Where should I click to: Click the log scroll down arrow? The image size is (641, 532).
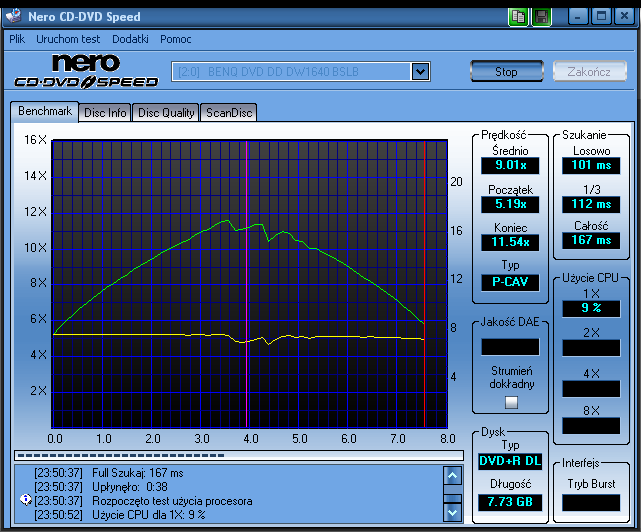[453, 512]
